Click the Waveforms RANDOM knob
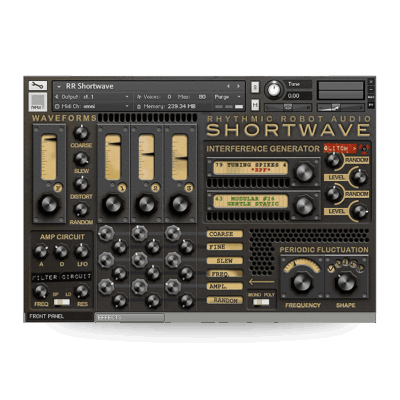 click(81, 210)
